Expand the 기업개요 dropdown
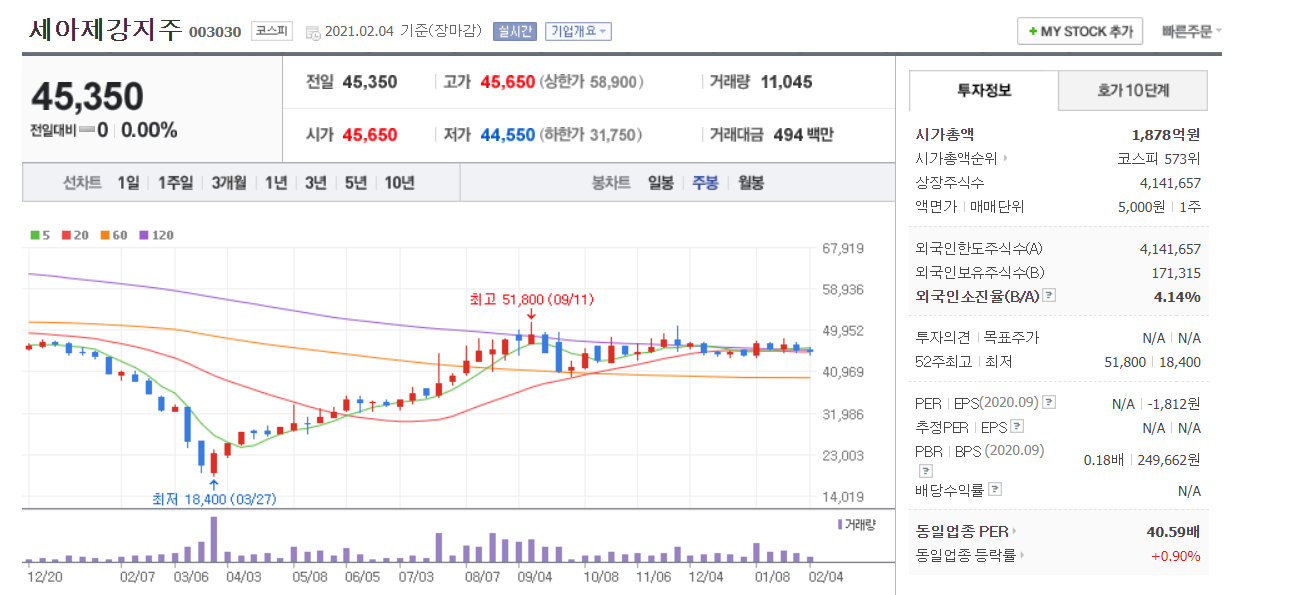The height and width of the screenshot is (595, 1292). (x=578, y=31)
